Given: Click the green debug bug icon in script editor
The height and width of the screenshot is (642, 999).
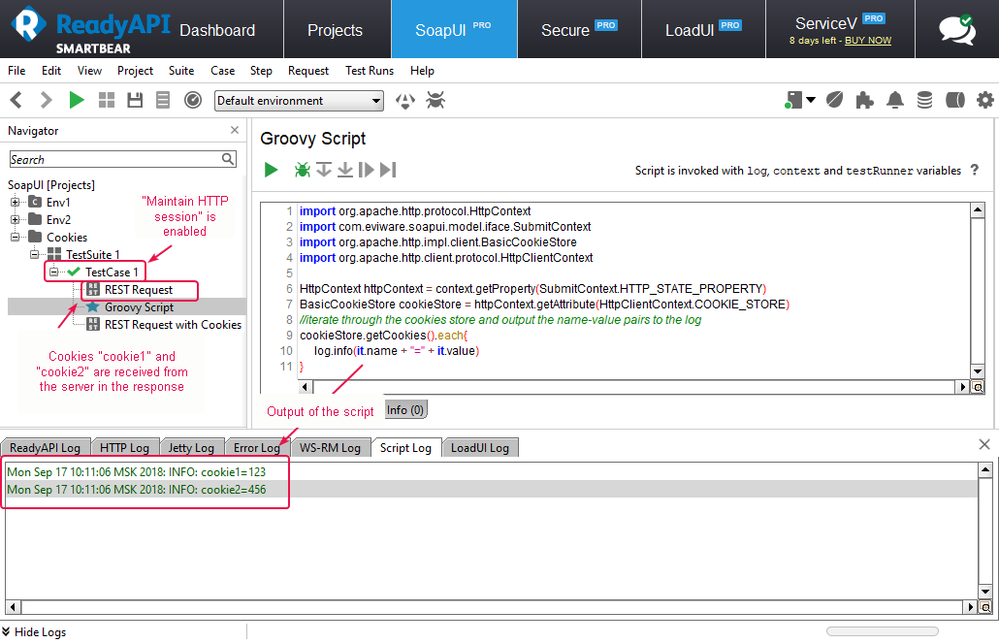Looking at the screenshot, I should coord(302,170).
